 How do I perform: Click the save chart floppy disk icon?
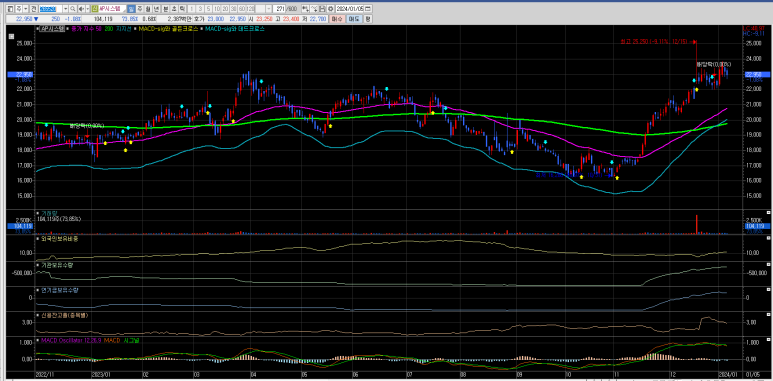tap(321, 9)
